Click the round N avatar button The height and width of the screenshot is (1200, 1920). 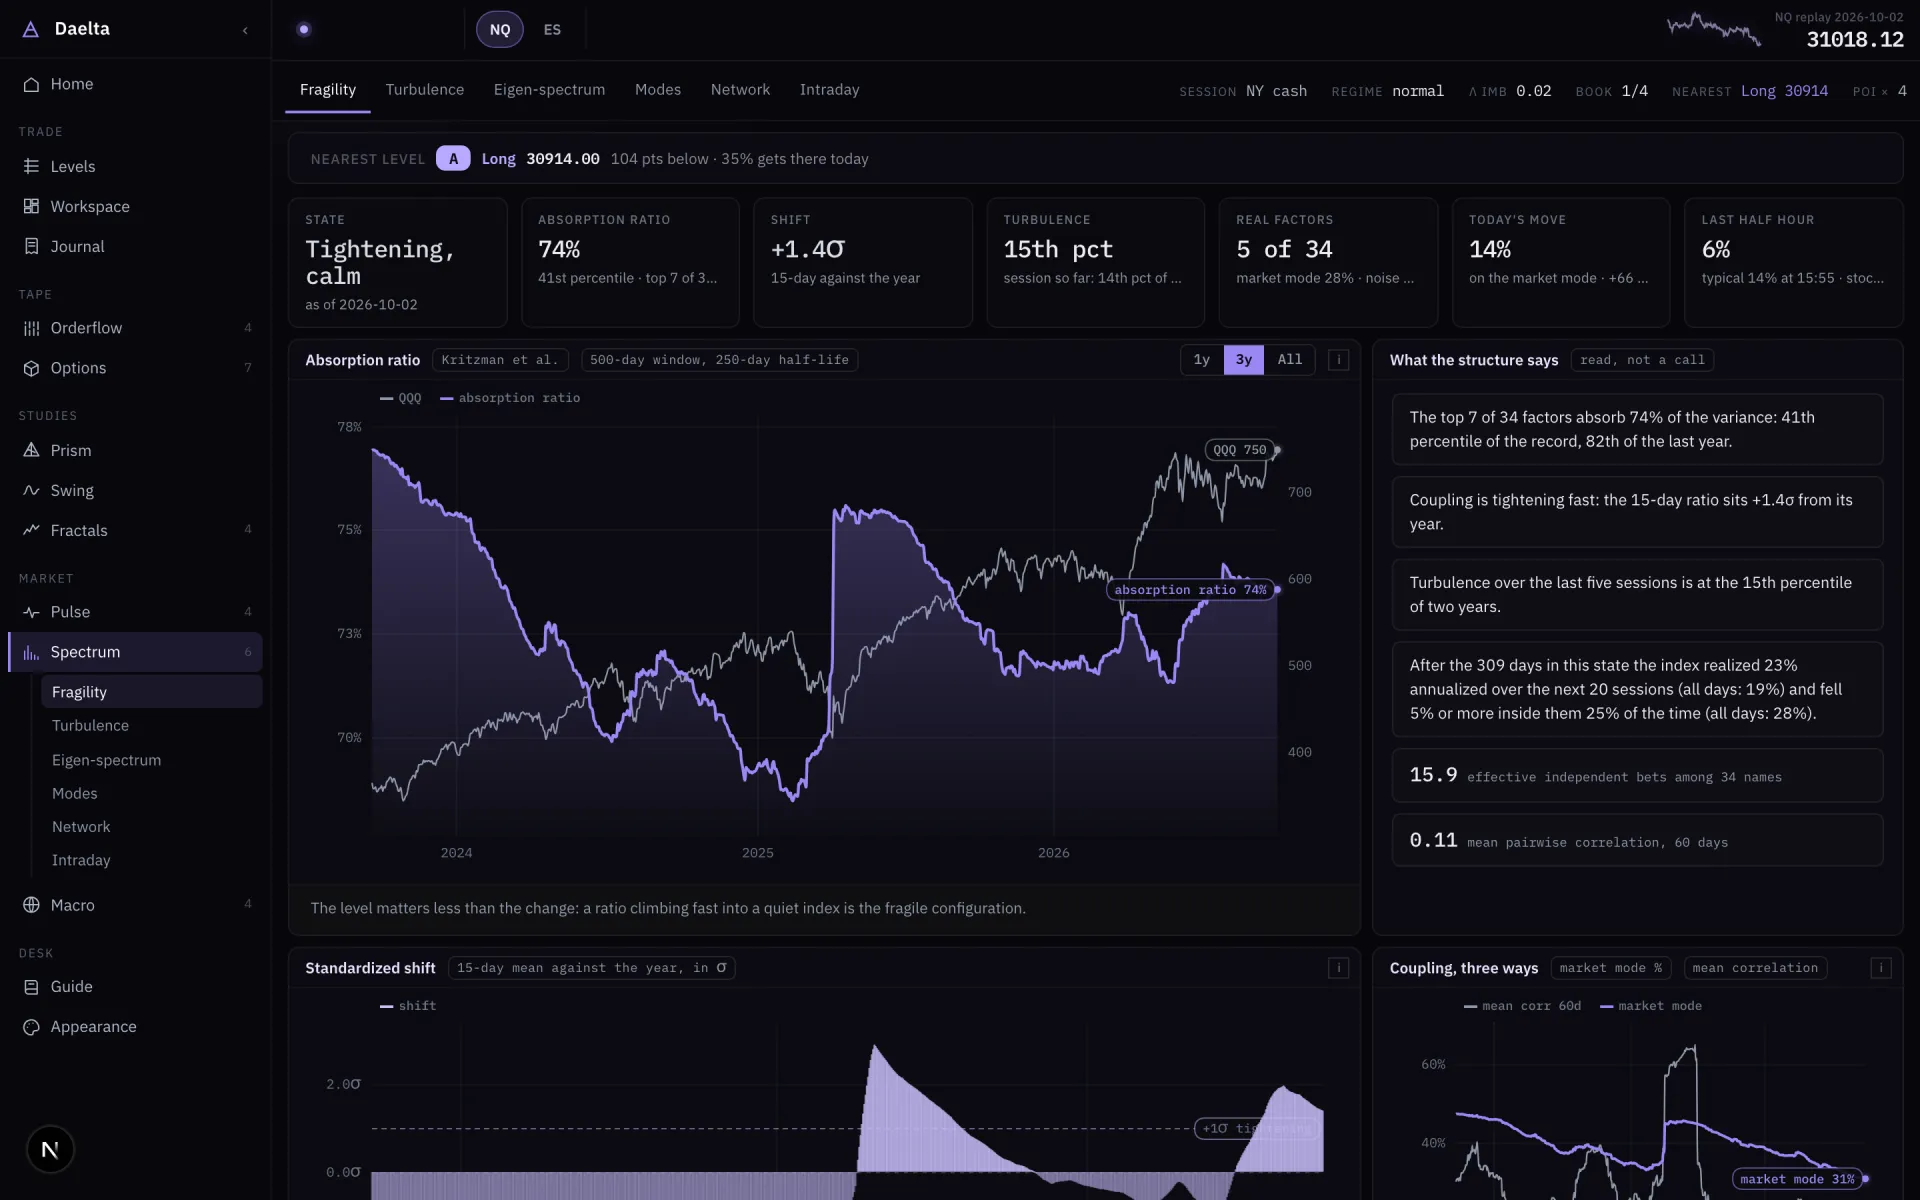click(x=50, y=1150)
